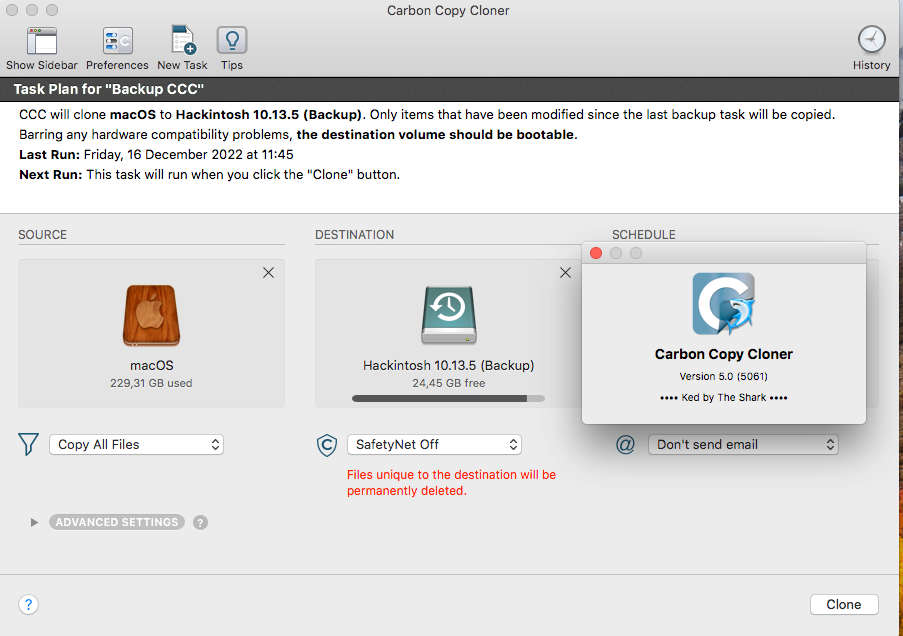
Task: Click the "Last Run" date line
Action: (156, 154)
